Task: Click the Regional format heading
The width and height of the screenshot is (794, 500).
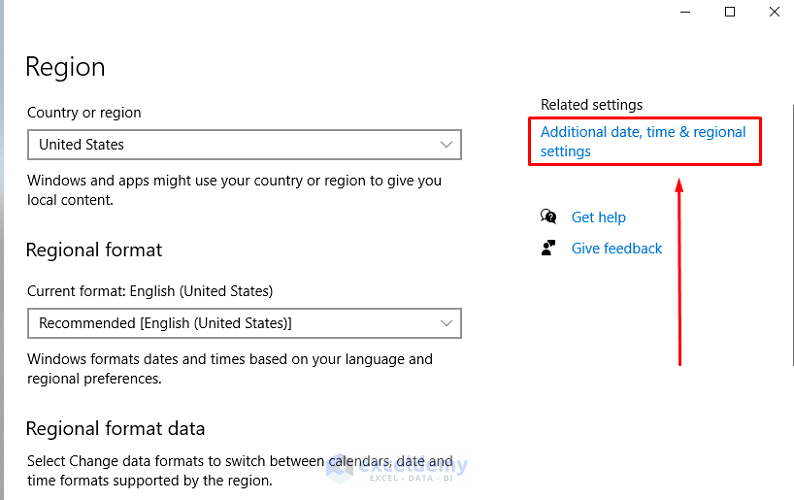Action: coord(94,250)
